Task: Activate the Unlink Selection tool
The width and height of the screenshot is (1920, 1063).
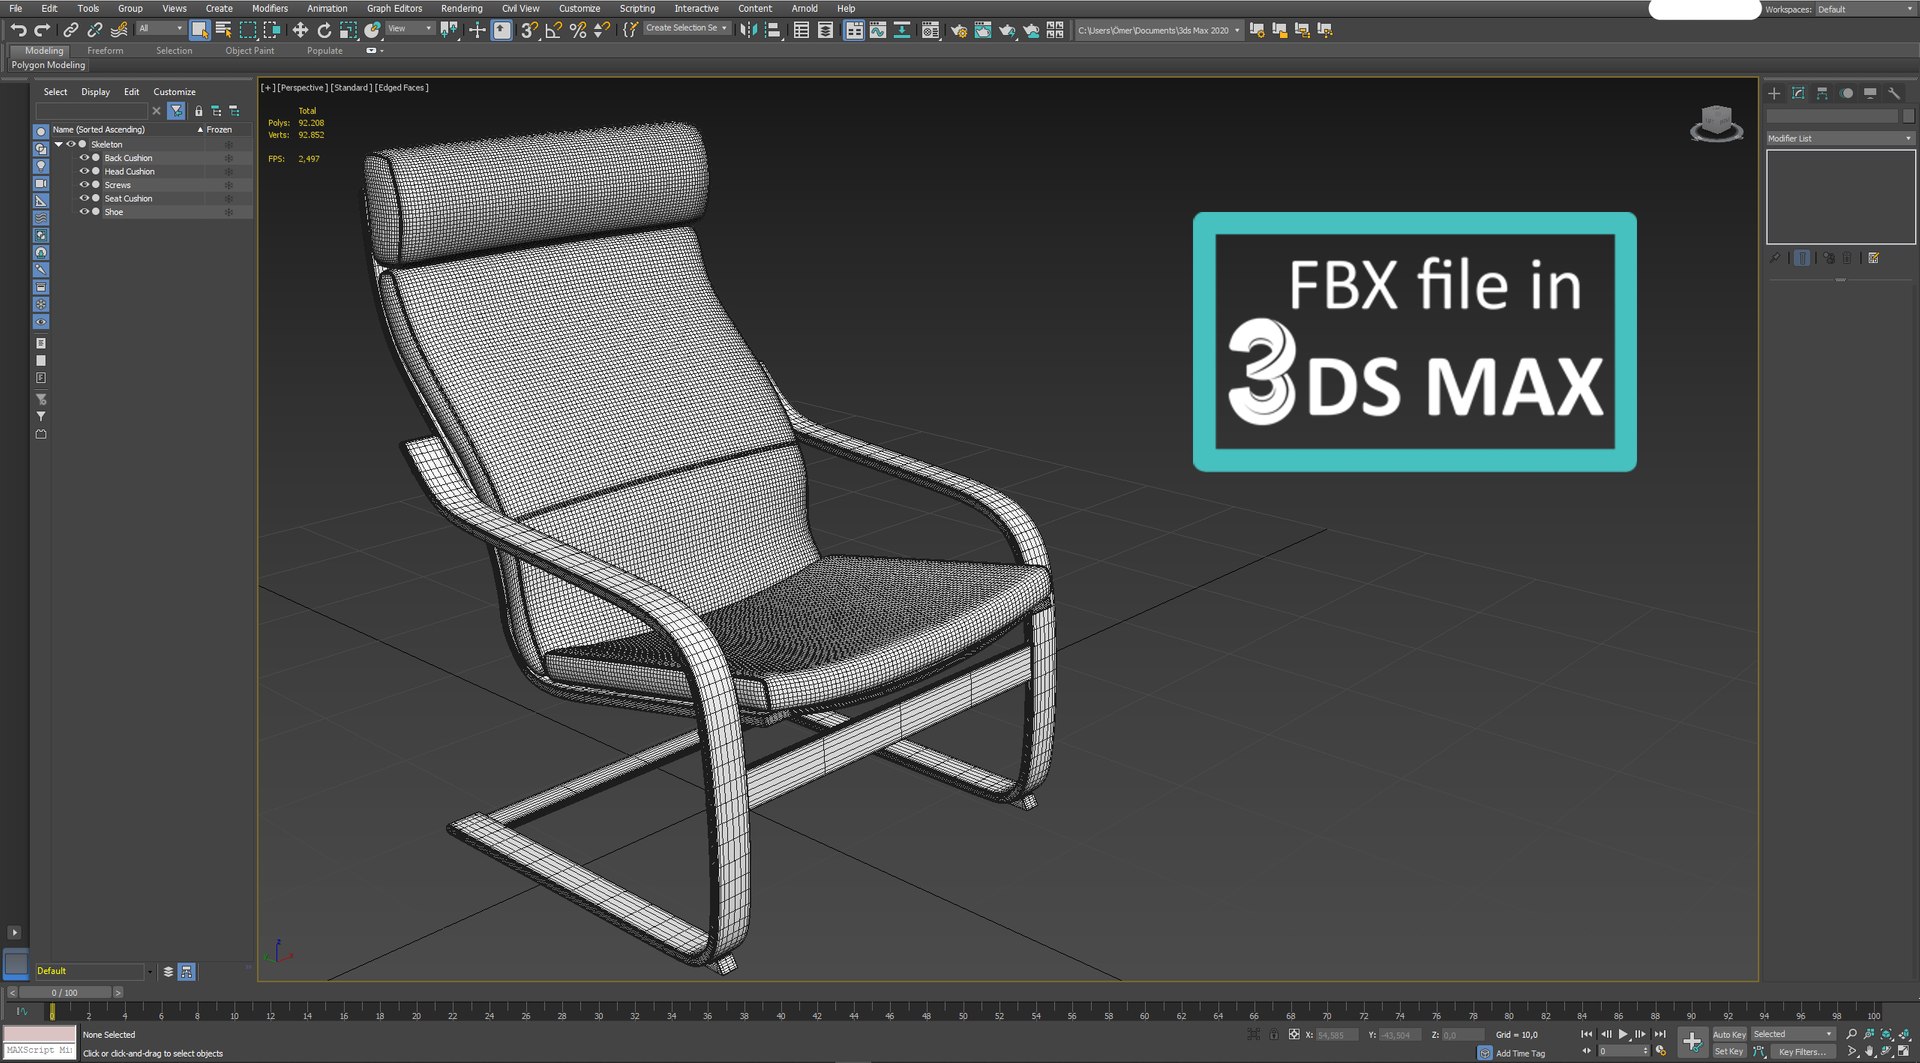Action: coord(95,30)
